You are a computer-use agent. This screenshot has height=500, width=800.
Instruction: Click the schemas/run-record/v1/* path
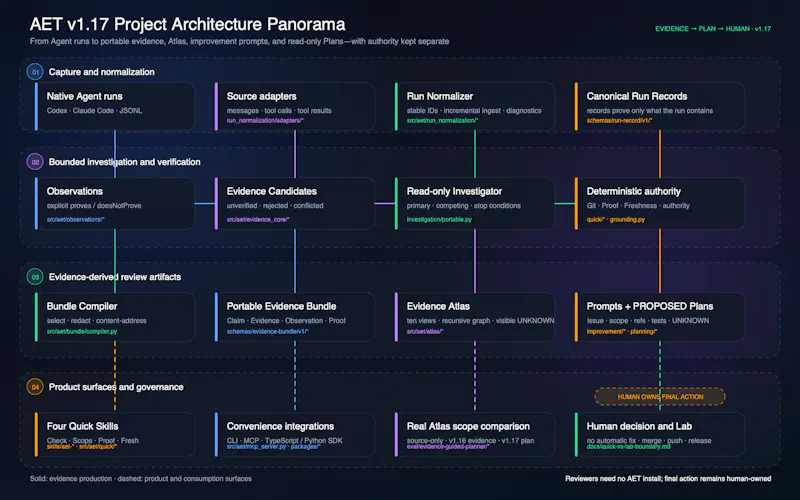[x=619, y=121]
